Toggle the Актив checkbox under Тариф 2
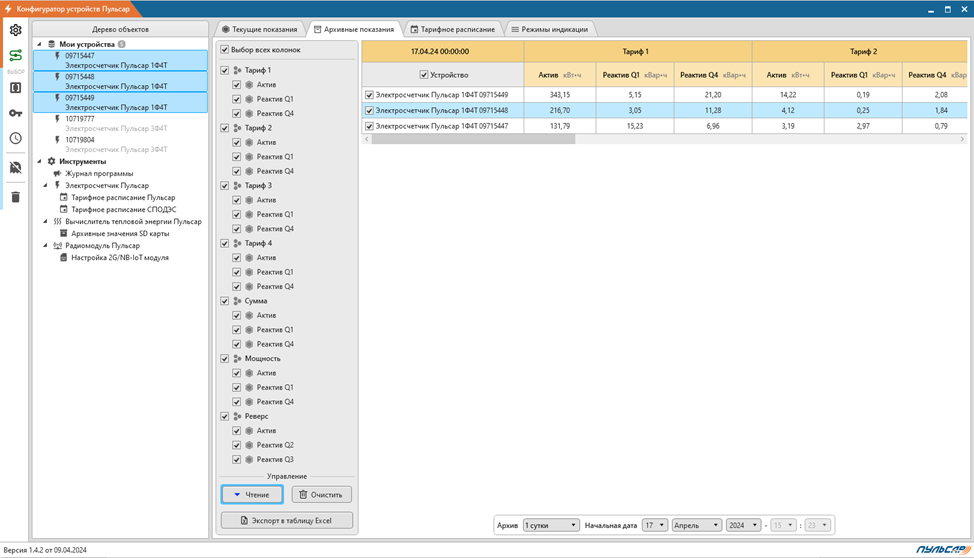 pos(237,142)
